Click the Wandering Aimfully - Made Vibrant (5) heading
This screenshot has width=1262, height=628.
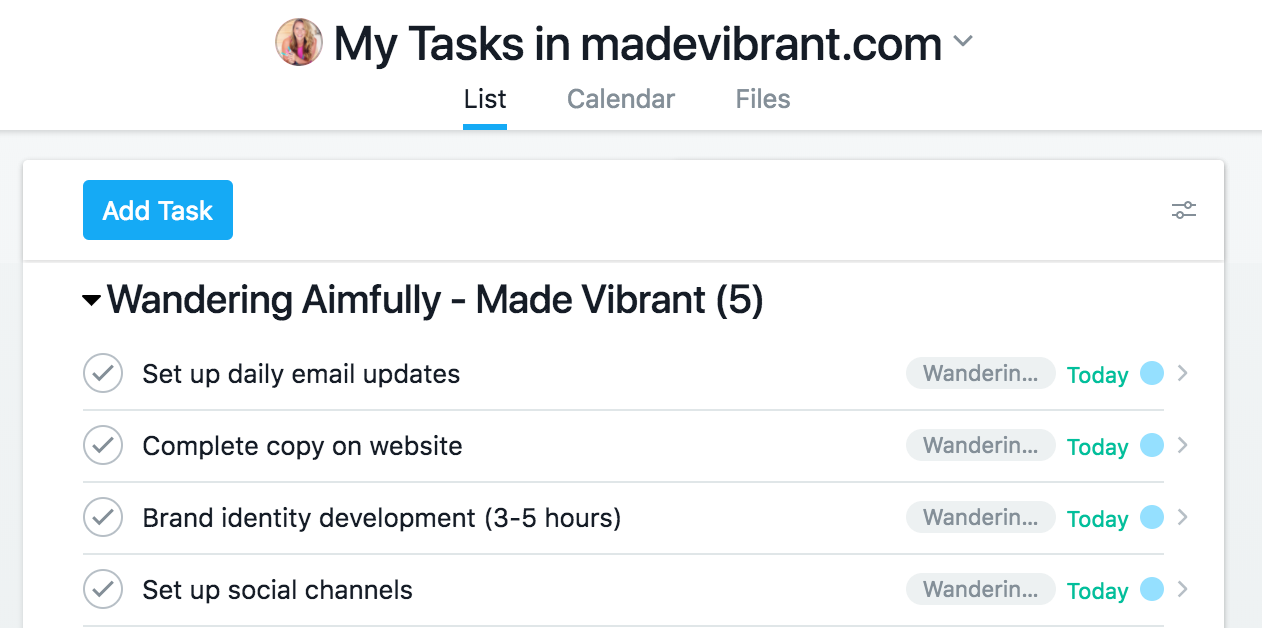point(435,300)
